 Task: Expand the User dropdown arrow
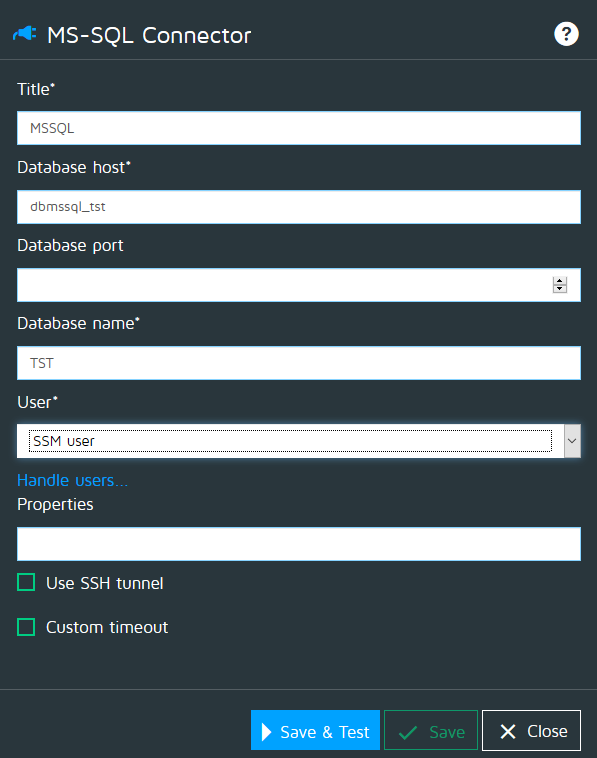[x=572, y=441]
